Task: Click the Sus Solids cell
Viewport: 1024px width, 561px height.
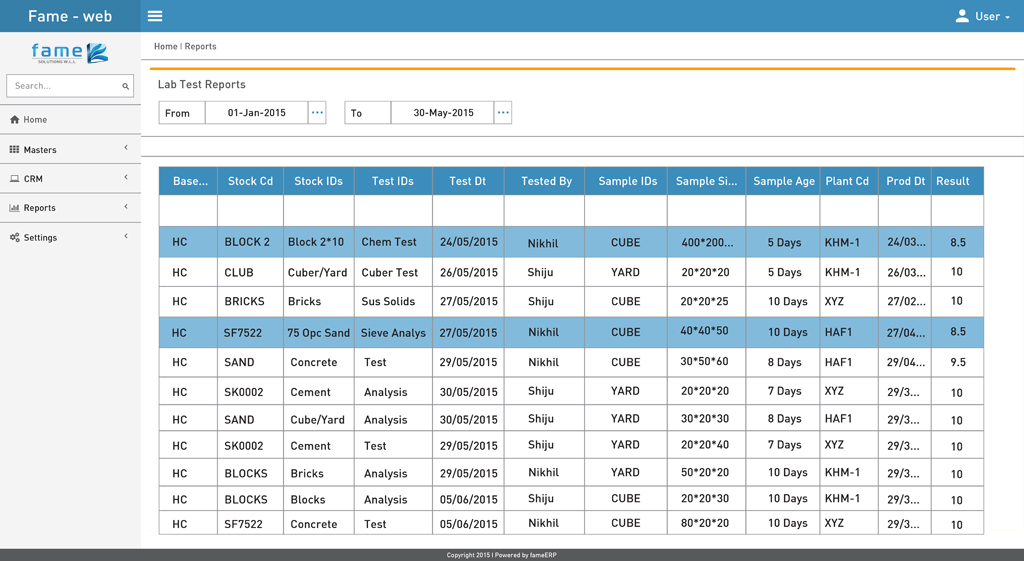Action: pyautogui.click(x=393, y=301)
